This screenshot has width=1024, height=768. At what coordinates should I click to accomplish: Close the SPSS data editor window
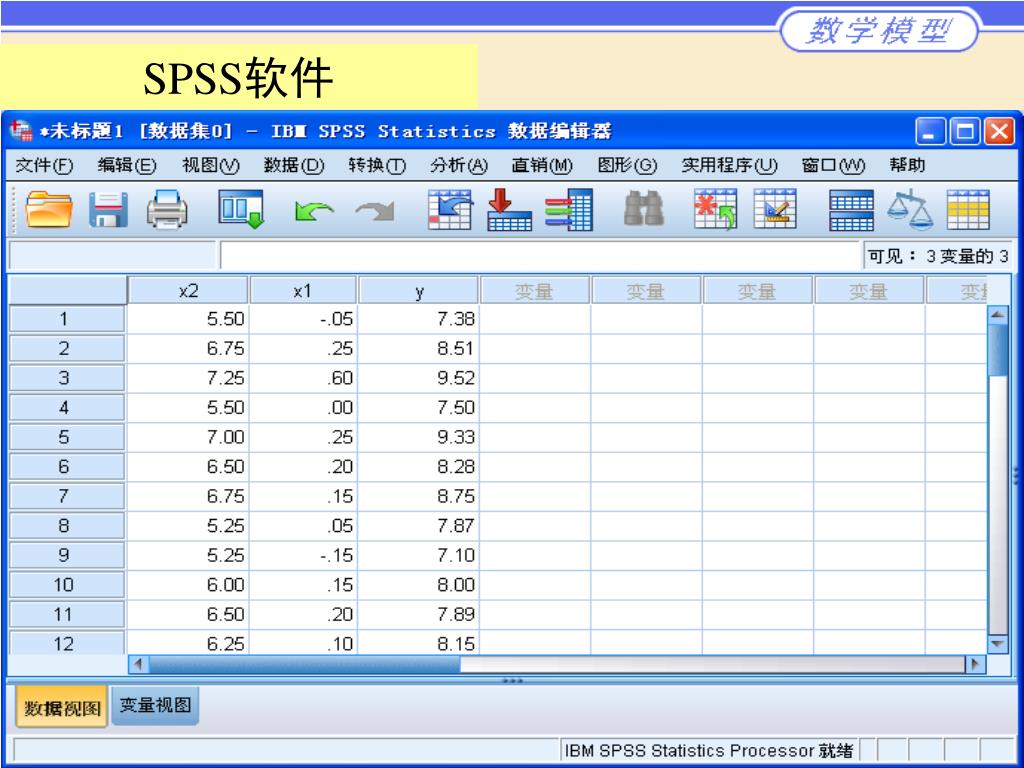(999, 131)
